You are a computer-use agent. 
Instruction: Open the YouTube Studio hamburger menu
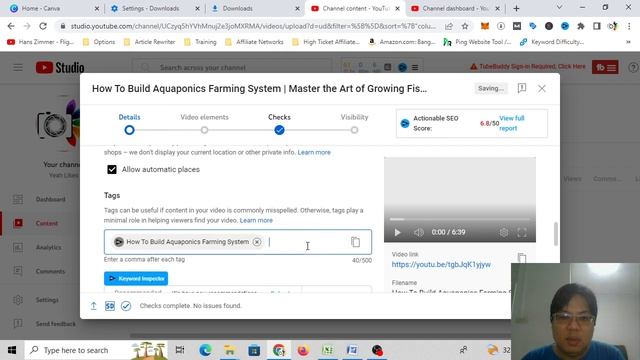[18, 67]
